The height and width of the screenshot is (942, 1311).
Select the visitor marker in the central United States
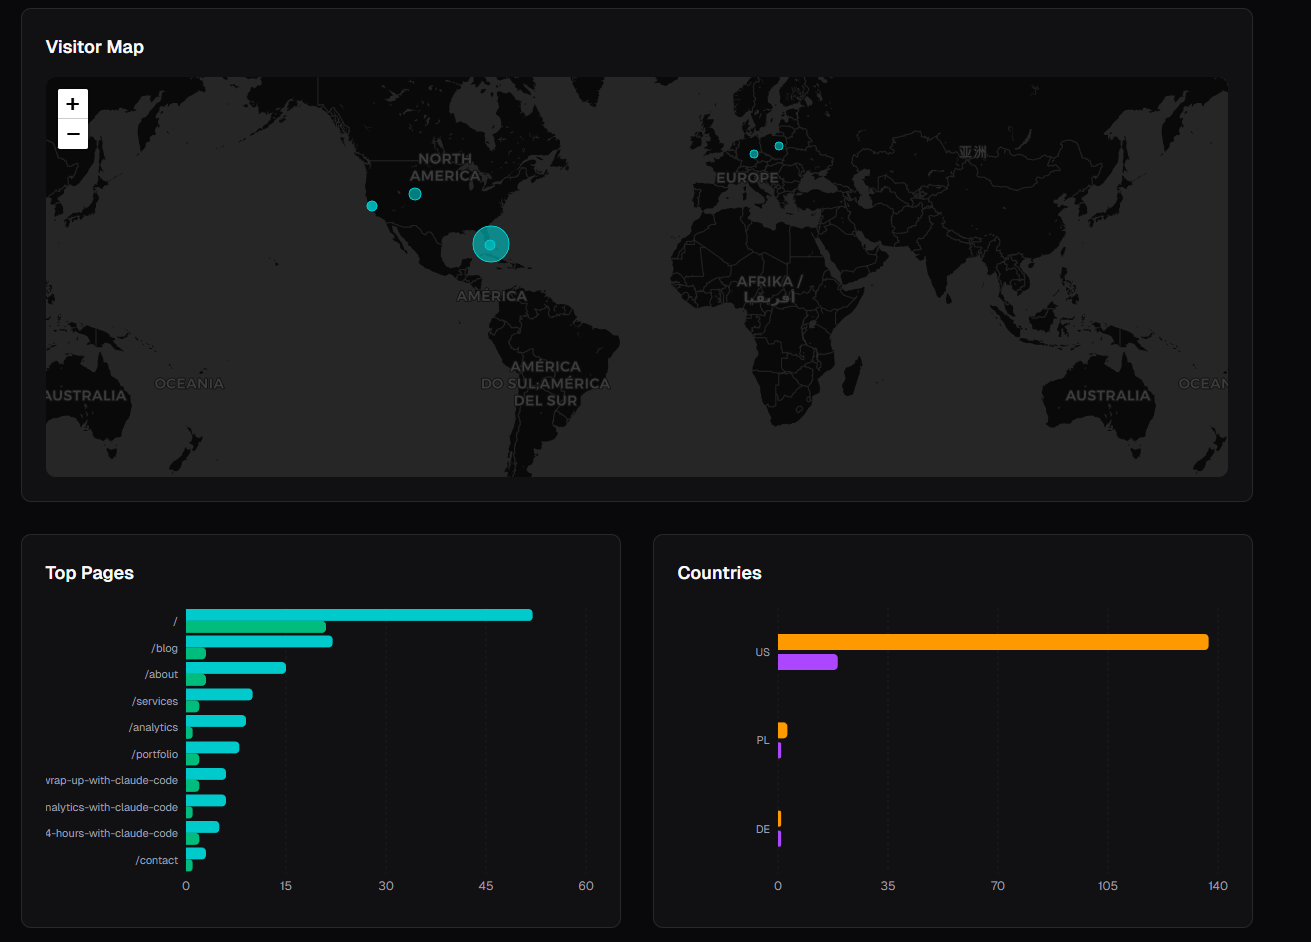tap(415, 194)
